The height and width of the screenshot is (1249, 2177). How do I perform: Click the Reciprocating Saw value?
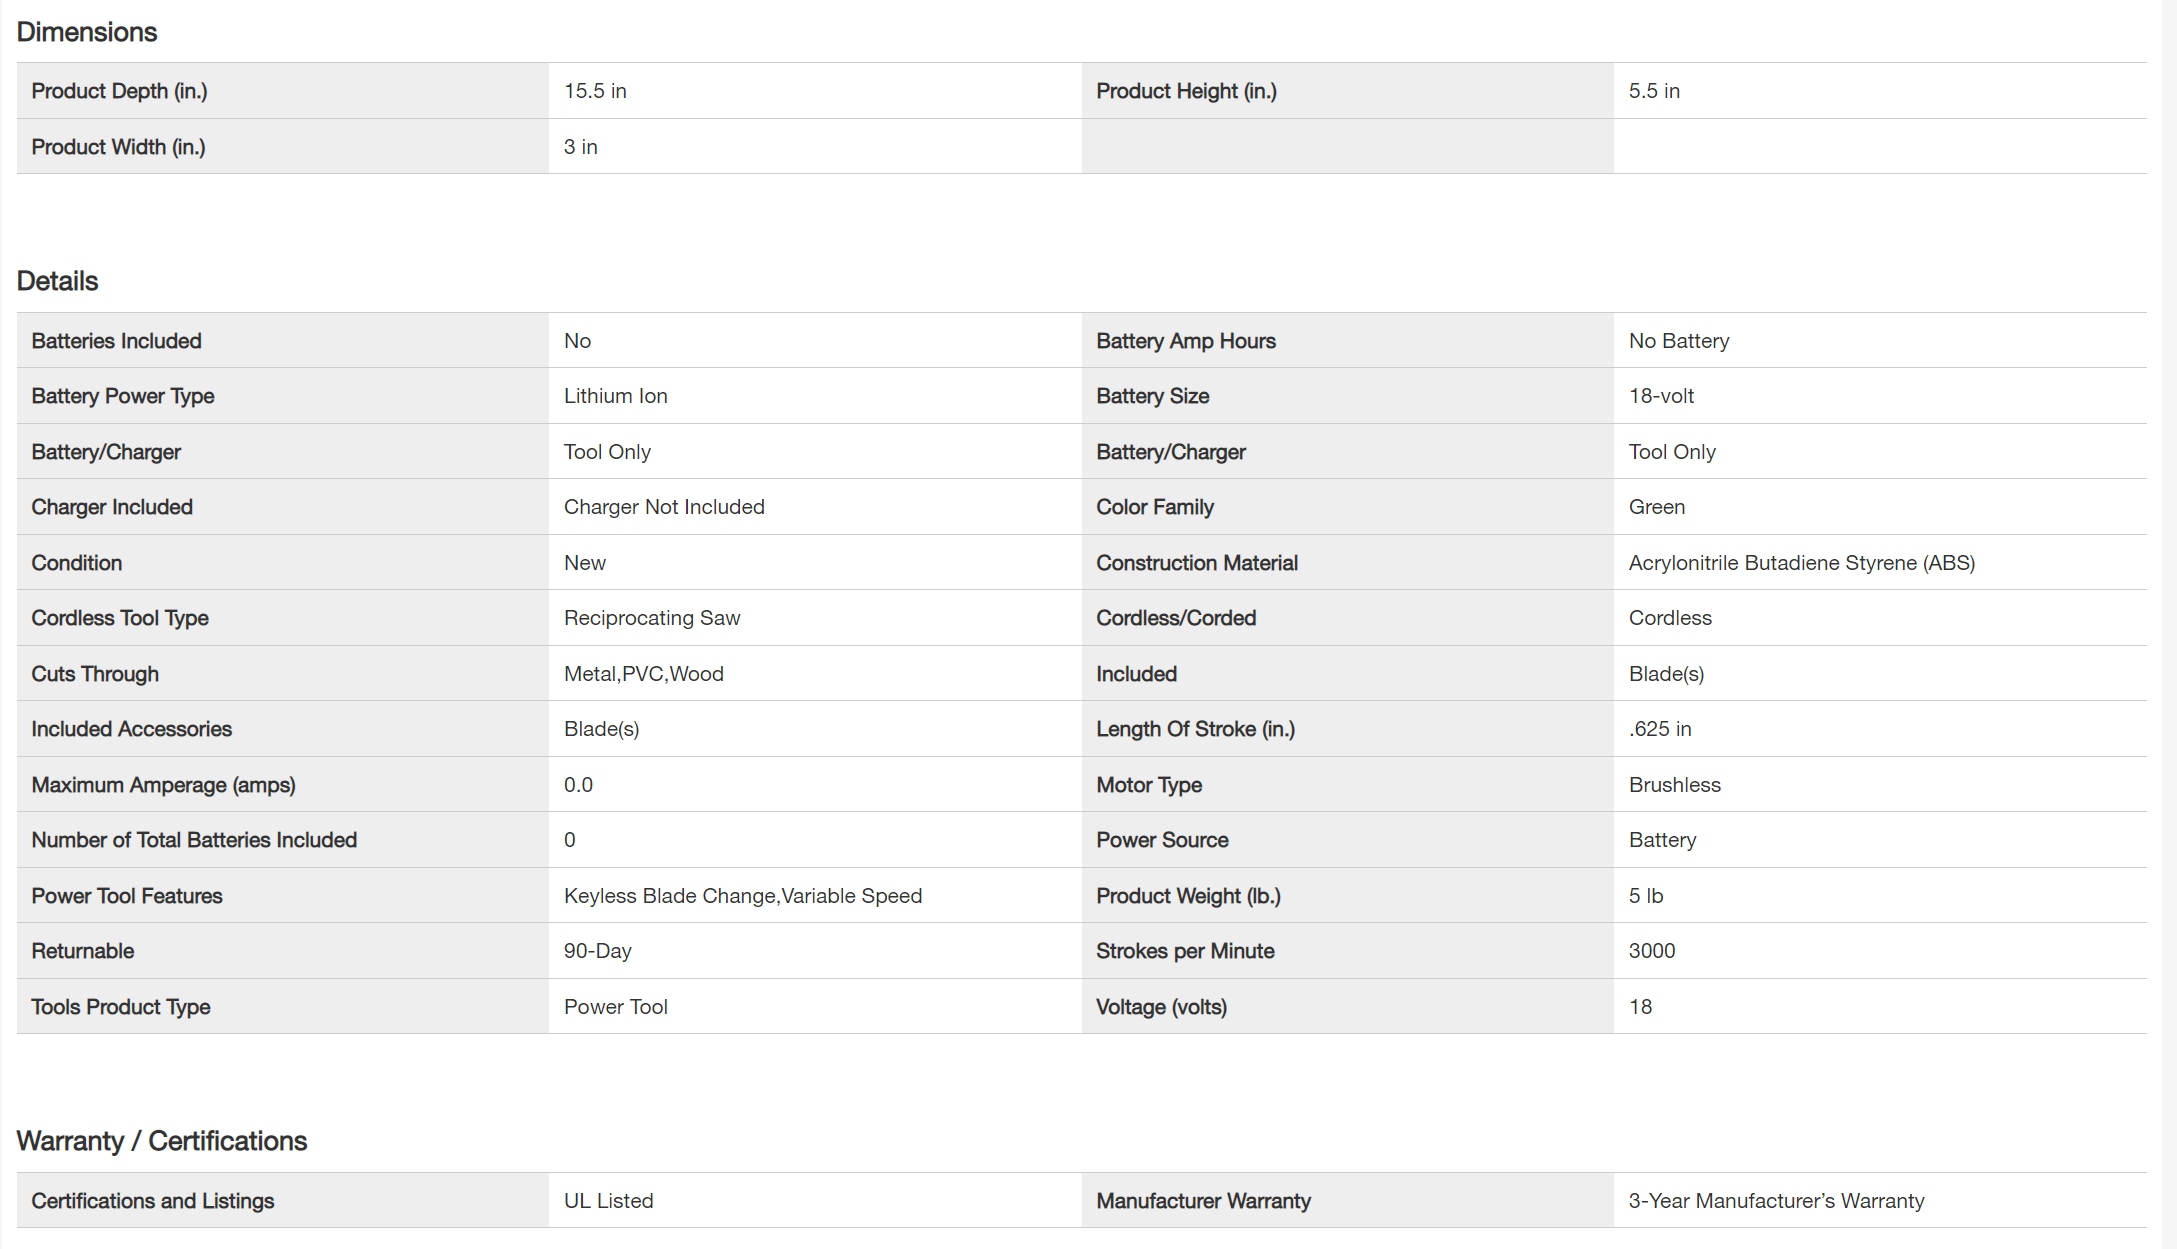[652, 618]
